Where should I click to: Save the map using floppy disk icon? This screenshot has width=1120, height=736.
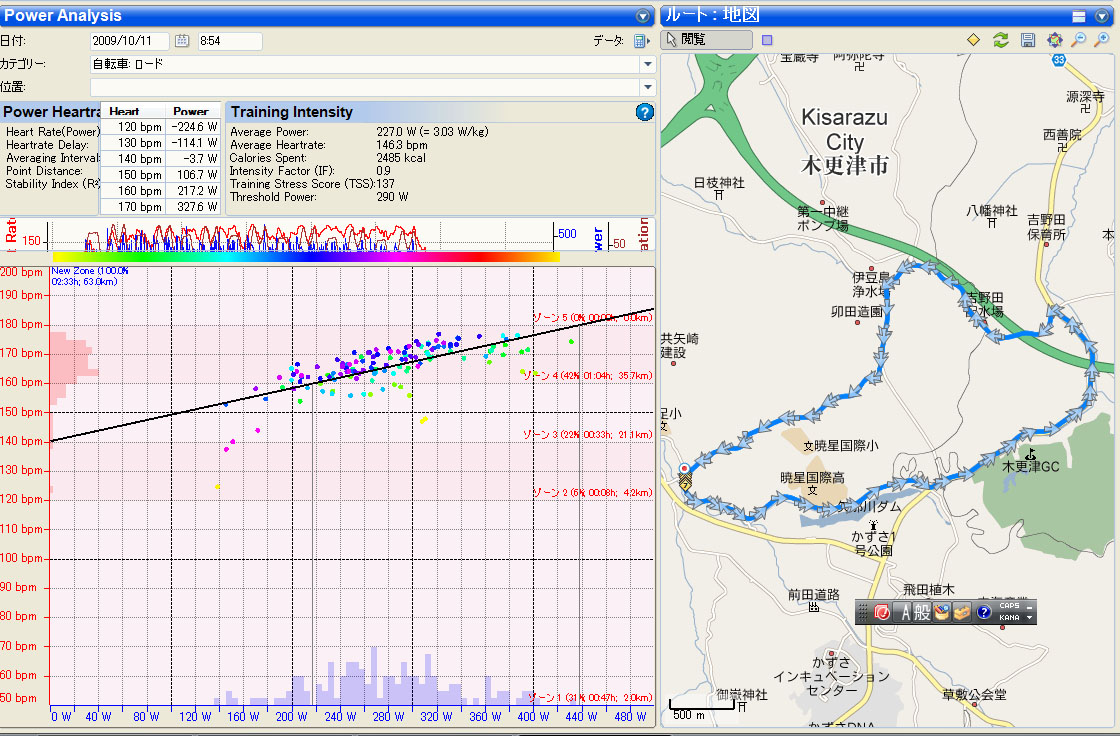[1027, 40]
